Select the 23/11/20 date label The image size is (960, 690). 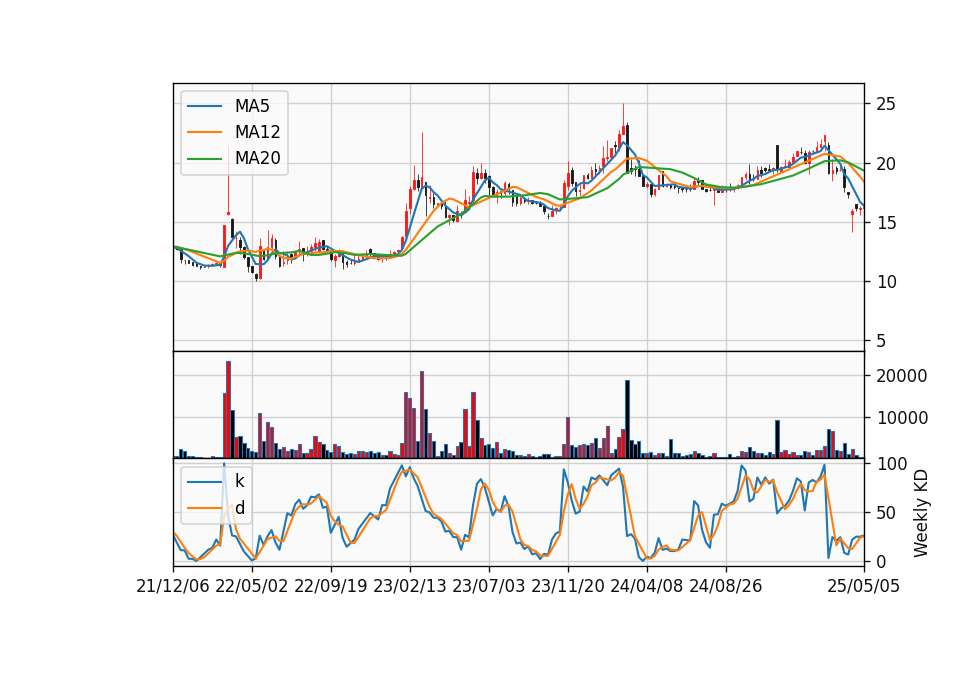(x=568, y=587)
